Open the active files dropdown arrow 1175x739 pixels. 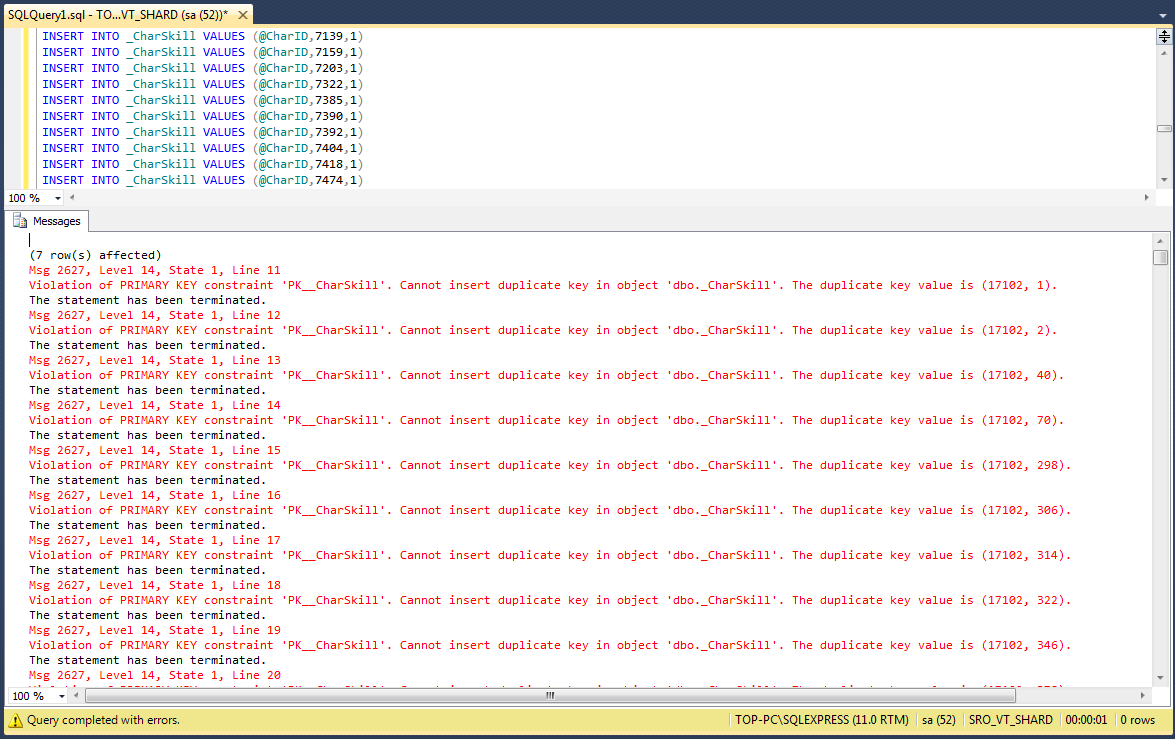click(1162, 16)
